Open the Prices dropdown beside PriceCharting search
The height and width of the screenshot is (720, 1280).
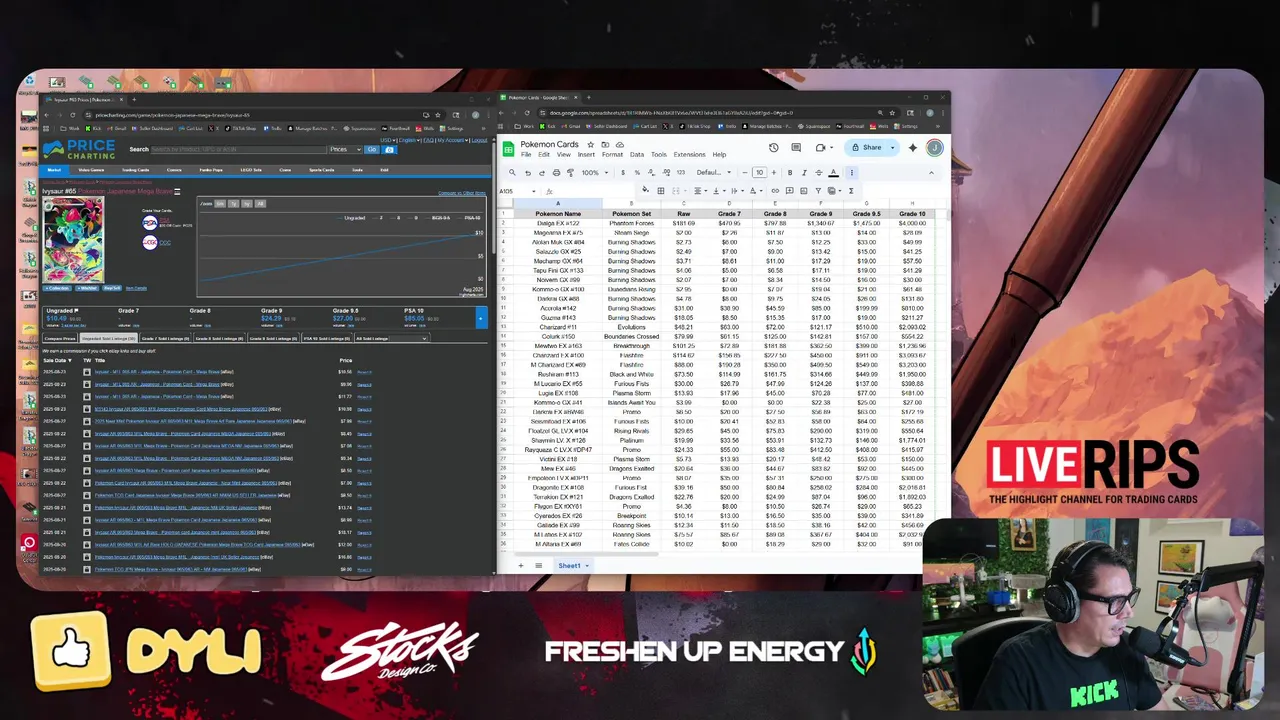point(345,149)
